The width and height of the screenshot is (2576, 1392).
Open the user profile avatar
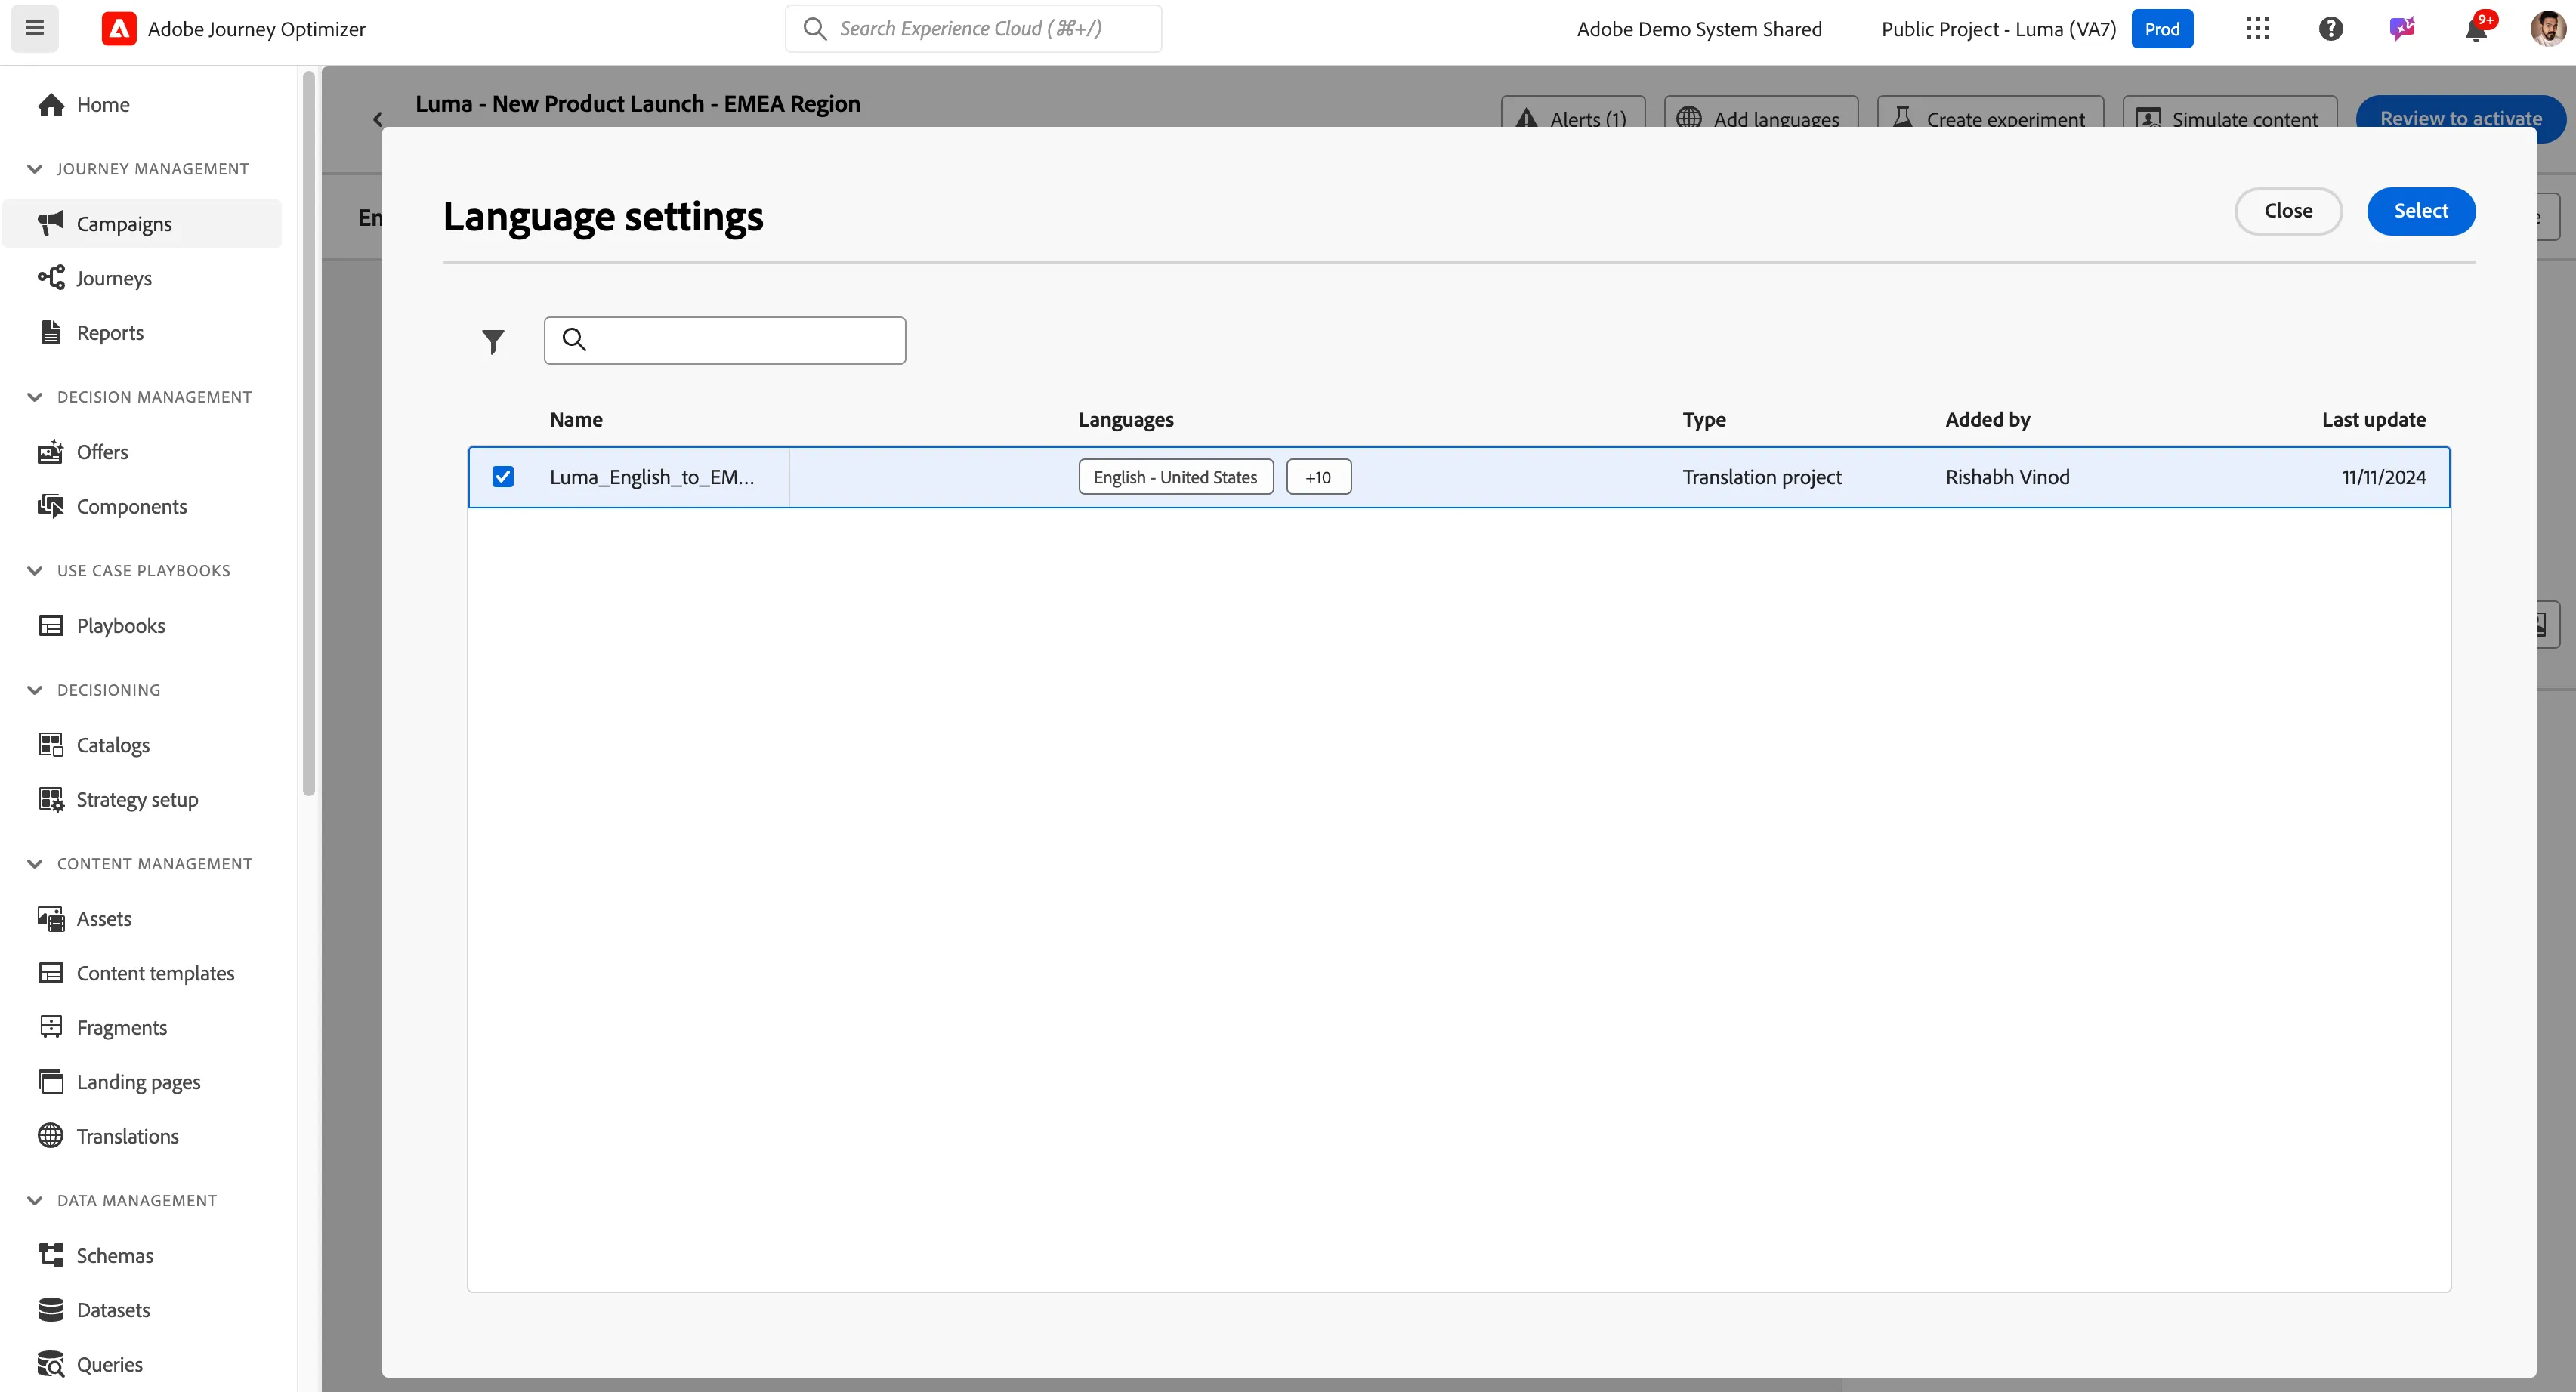2547,29
